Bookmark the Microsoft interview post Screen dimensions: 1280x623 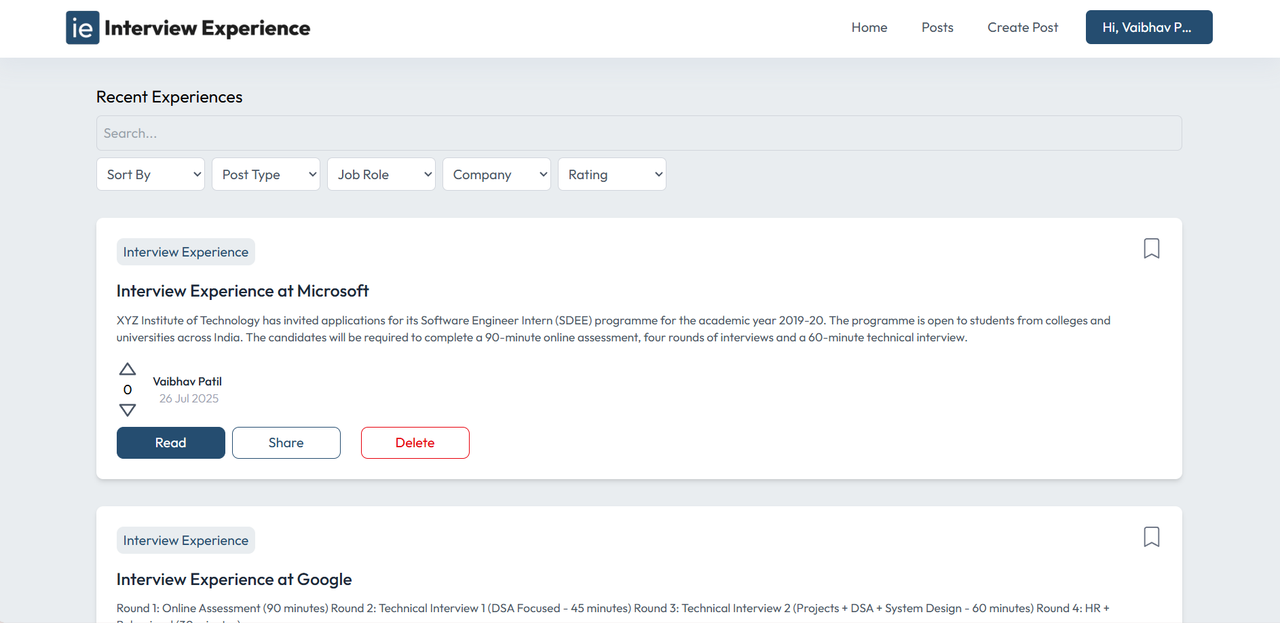point(1151,248)
